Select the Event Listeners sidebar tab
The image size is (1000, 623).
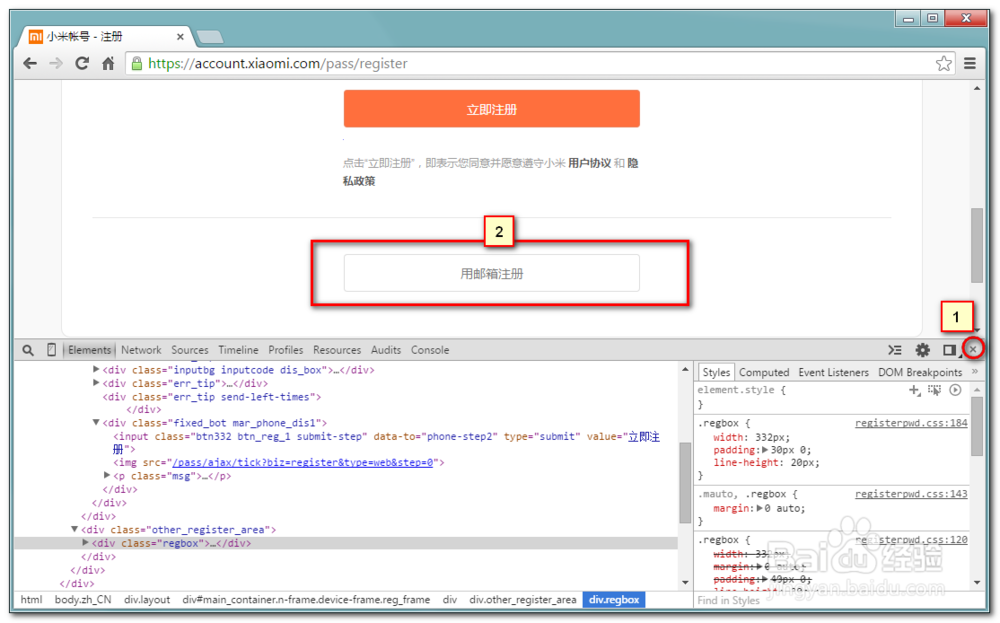(833, 372)
